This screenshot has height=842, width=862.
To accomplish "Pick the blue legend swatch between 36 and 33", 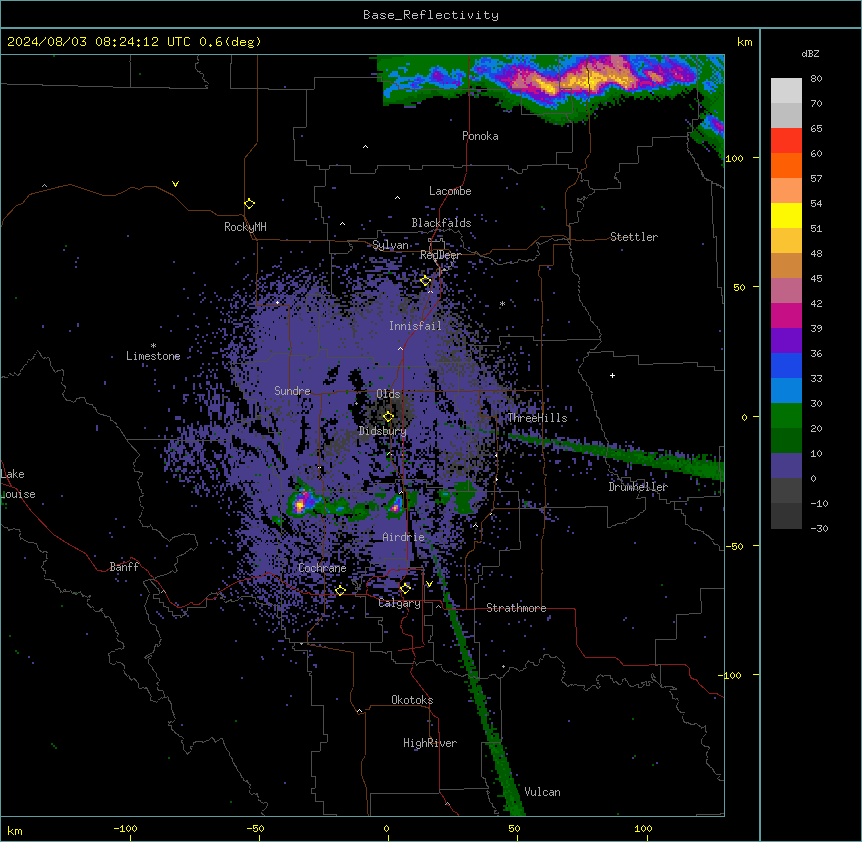I will pos(786,366).
